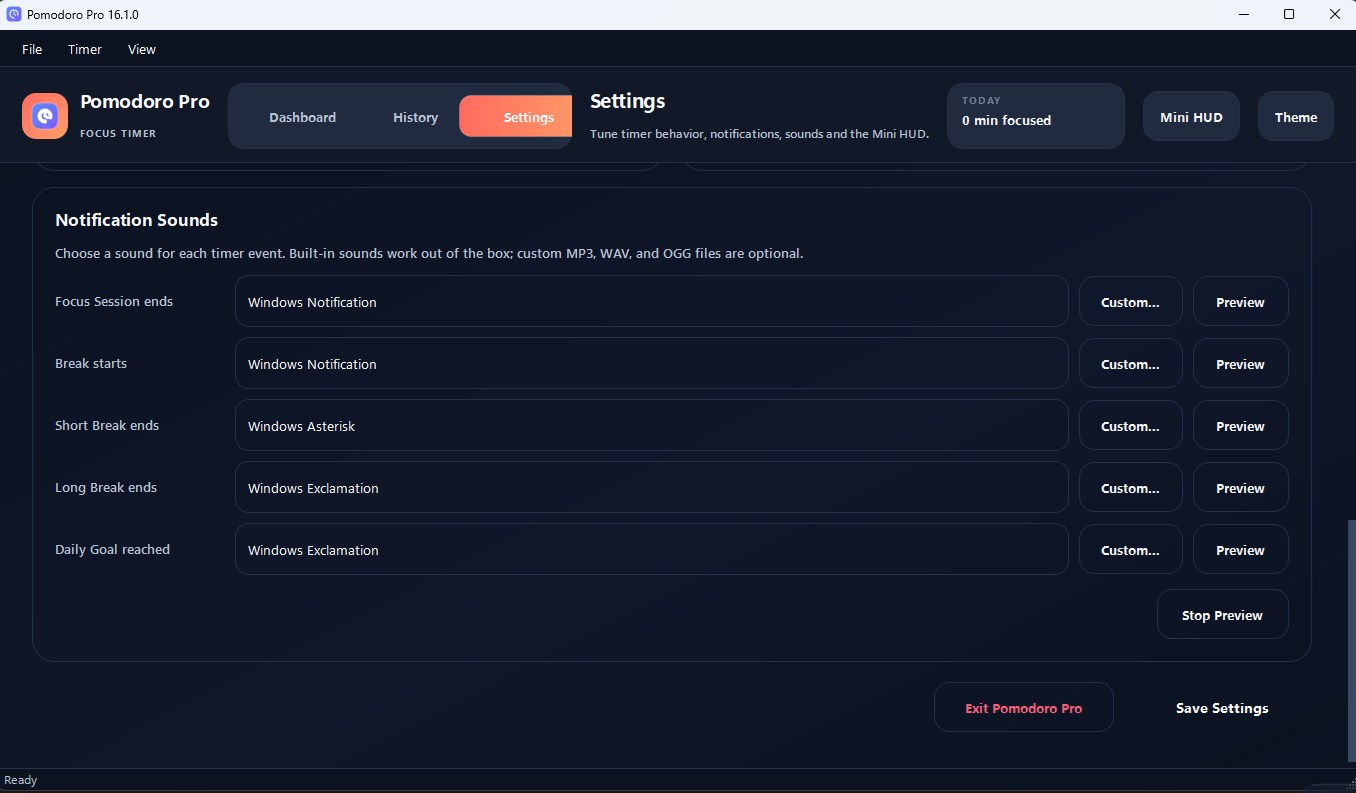Click the "Daily Goal reached" label

click(x=112, y=550)
